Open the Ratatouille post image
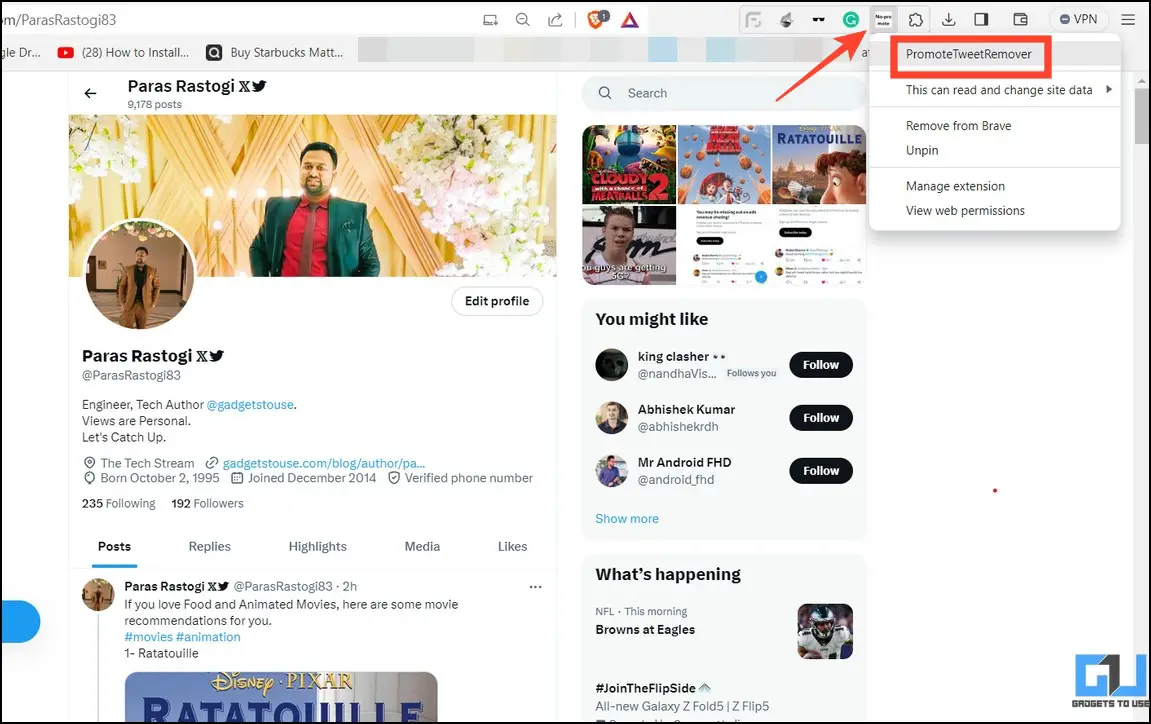 pos(281,697)
